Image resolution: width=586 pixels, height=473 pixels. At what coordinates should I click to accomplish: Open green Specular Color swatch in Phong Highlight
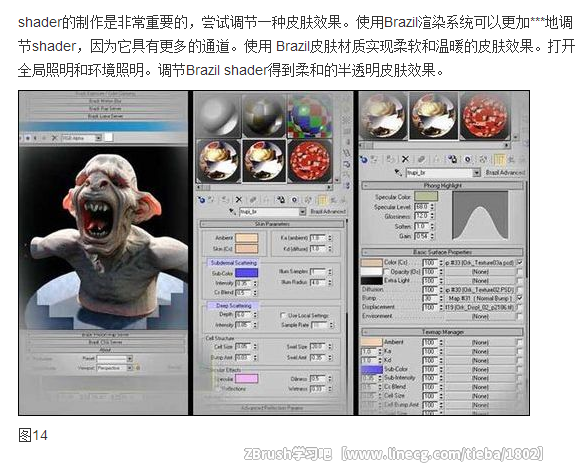(x=426, y=196)
